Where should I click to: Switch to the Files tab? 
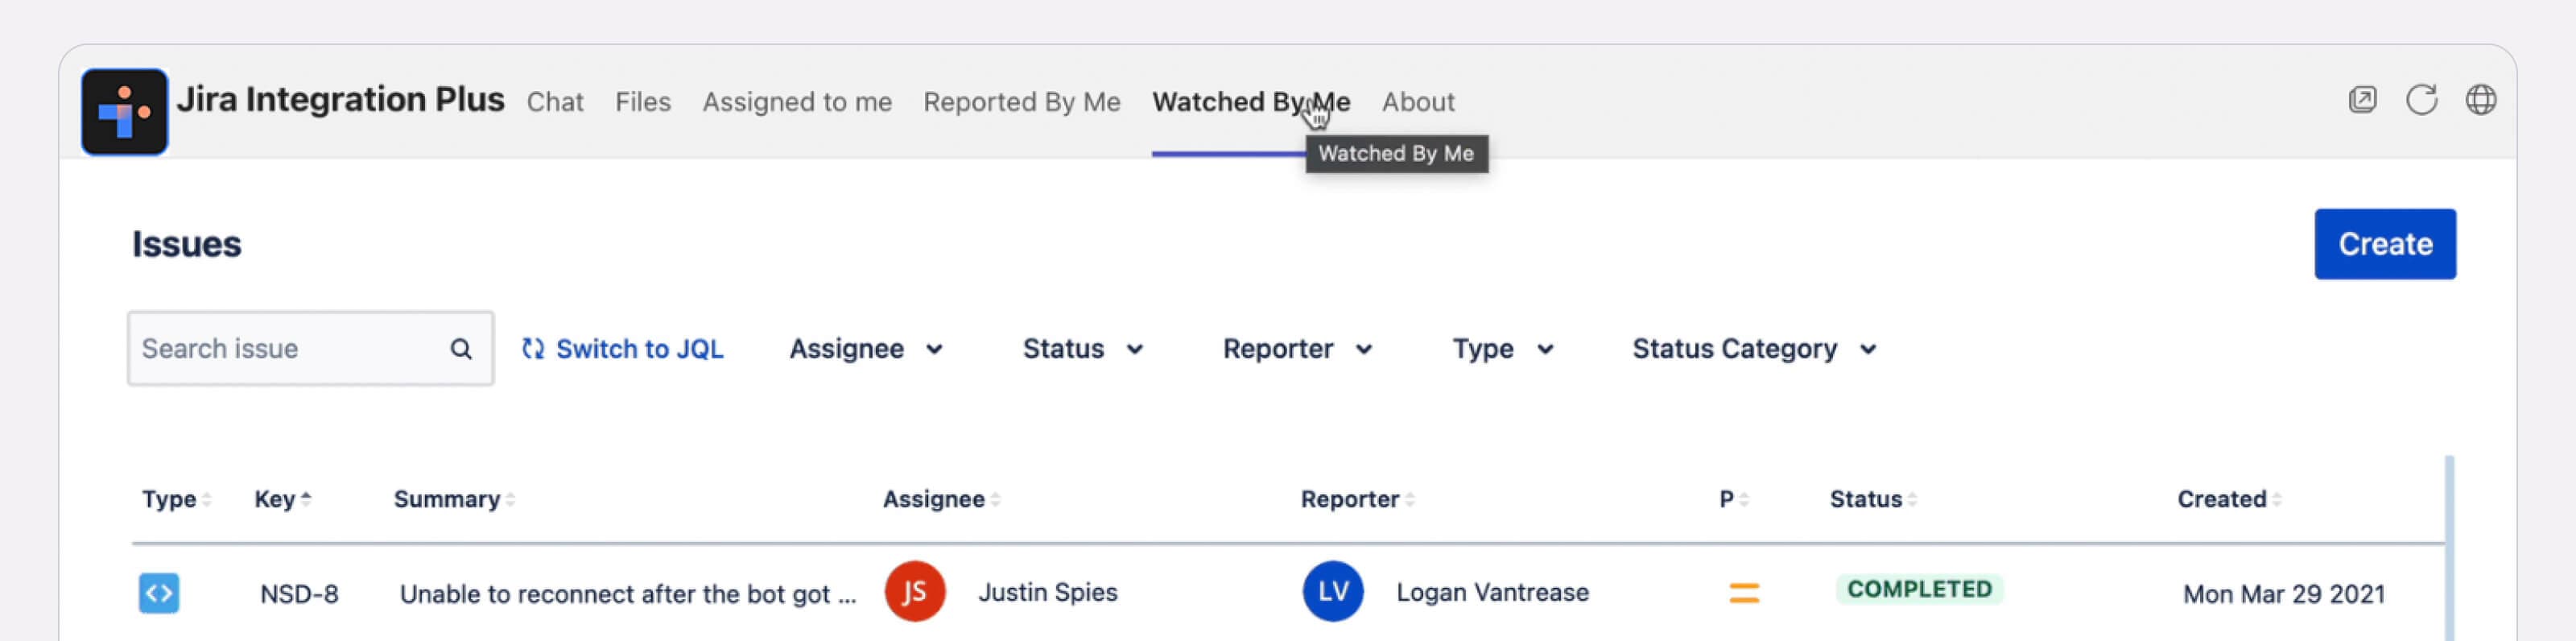[x=643, y=102]
